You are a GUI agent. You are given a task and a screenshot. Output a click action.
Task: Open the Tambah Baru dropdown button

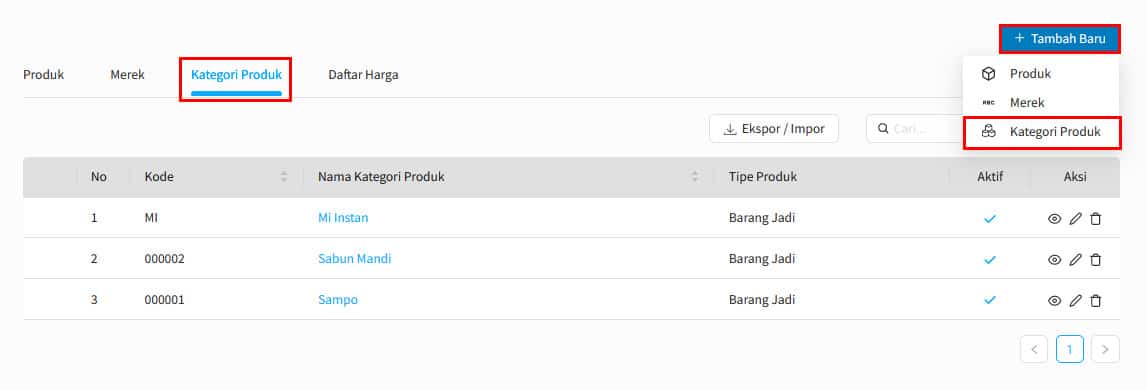click(1059, 39)
